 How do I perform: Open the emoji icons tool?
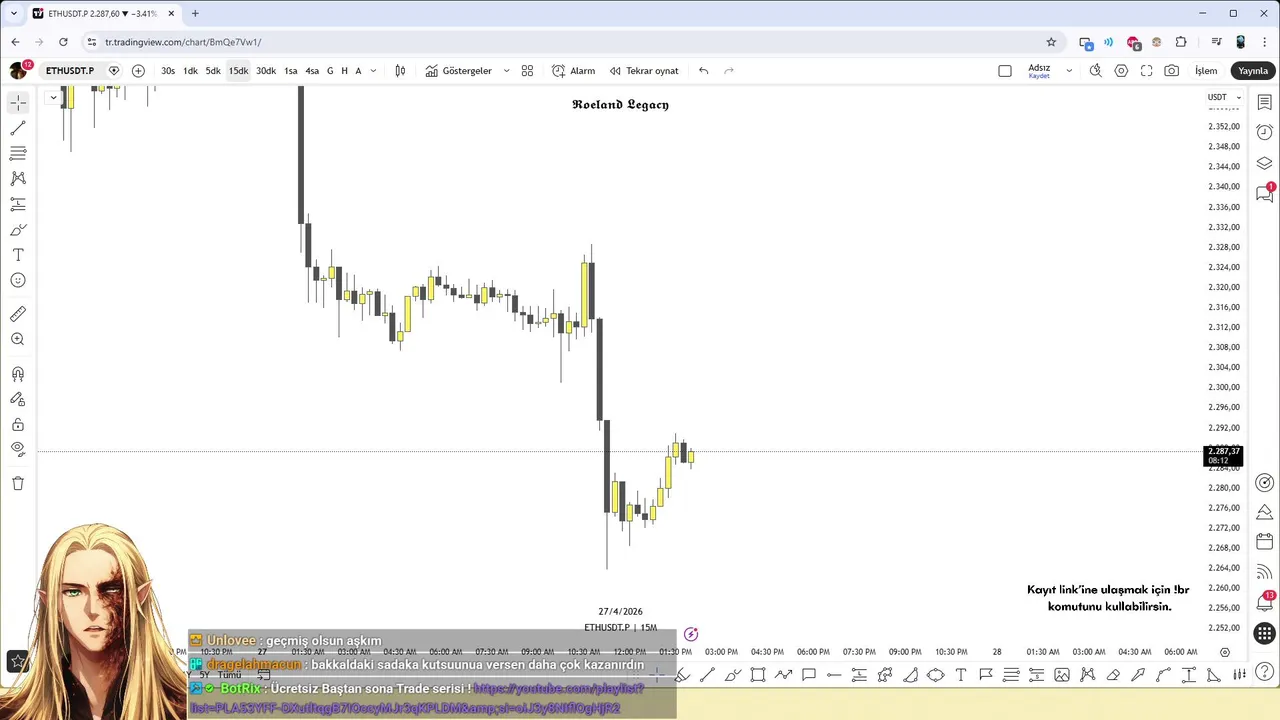pyautogui.click(x=18, y=281)
